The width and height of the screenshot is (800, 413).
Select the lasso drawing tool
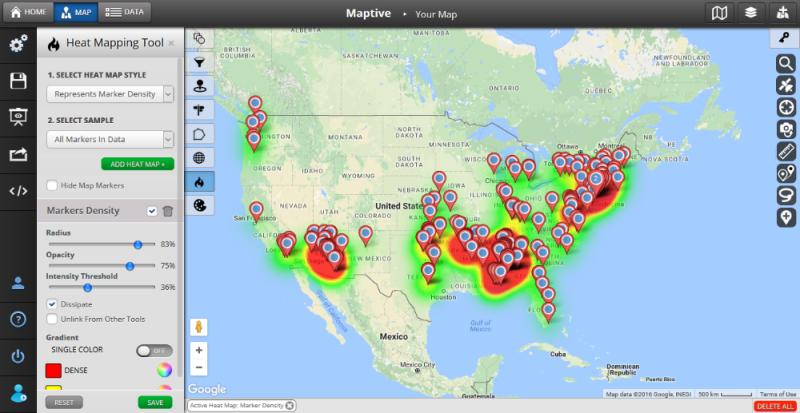[785, 195]
